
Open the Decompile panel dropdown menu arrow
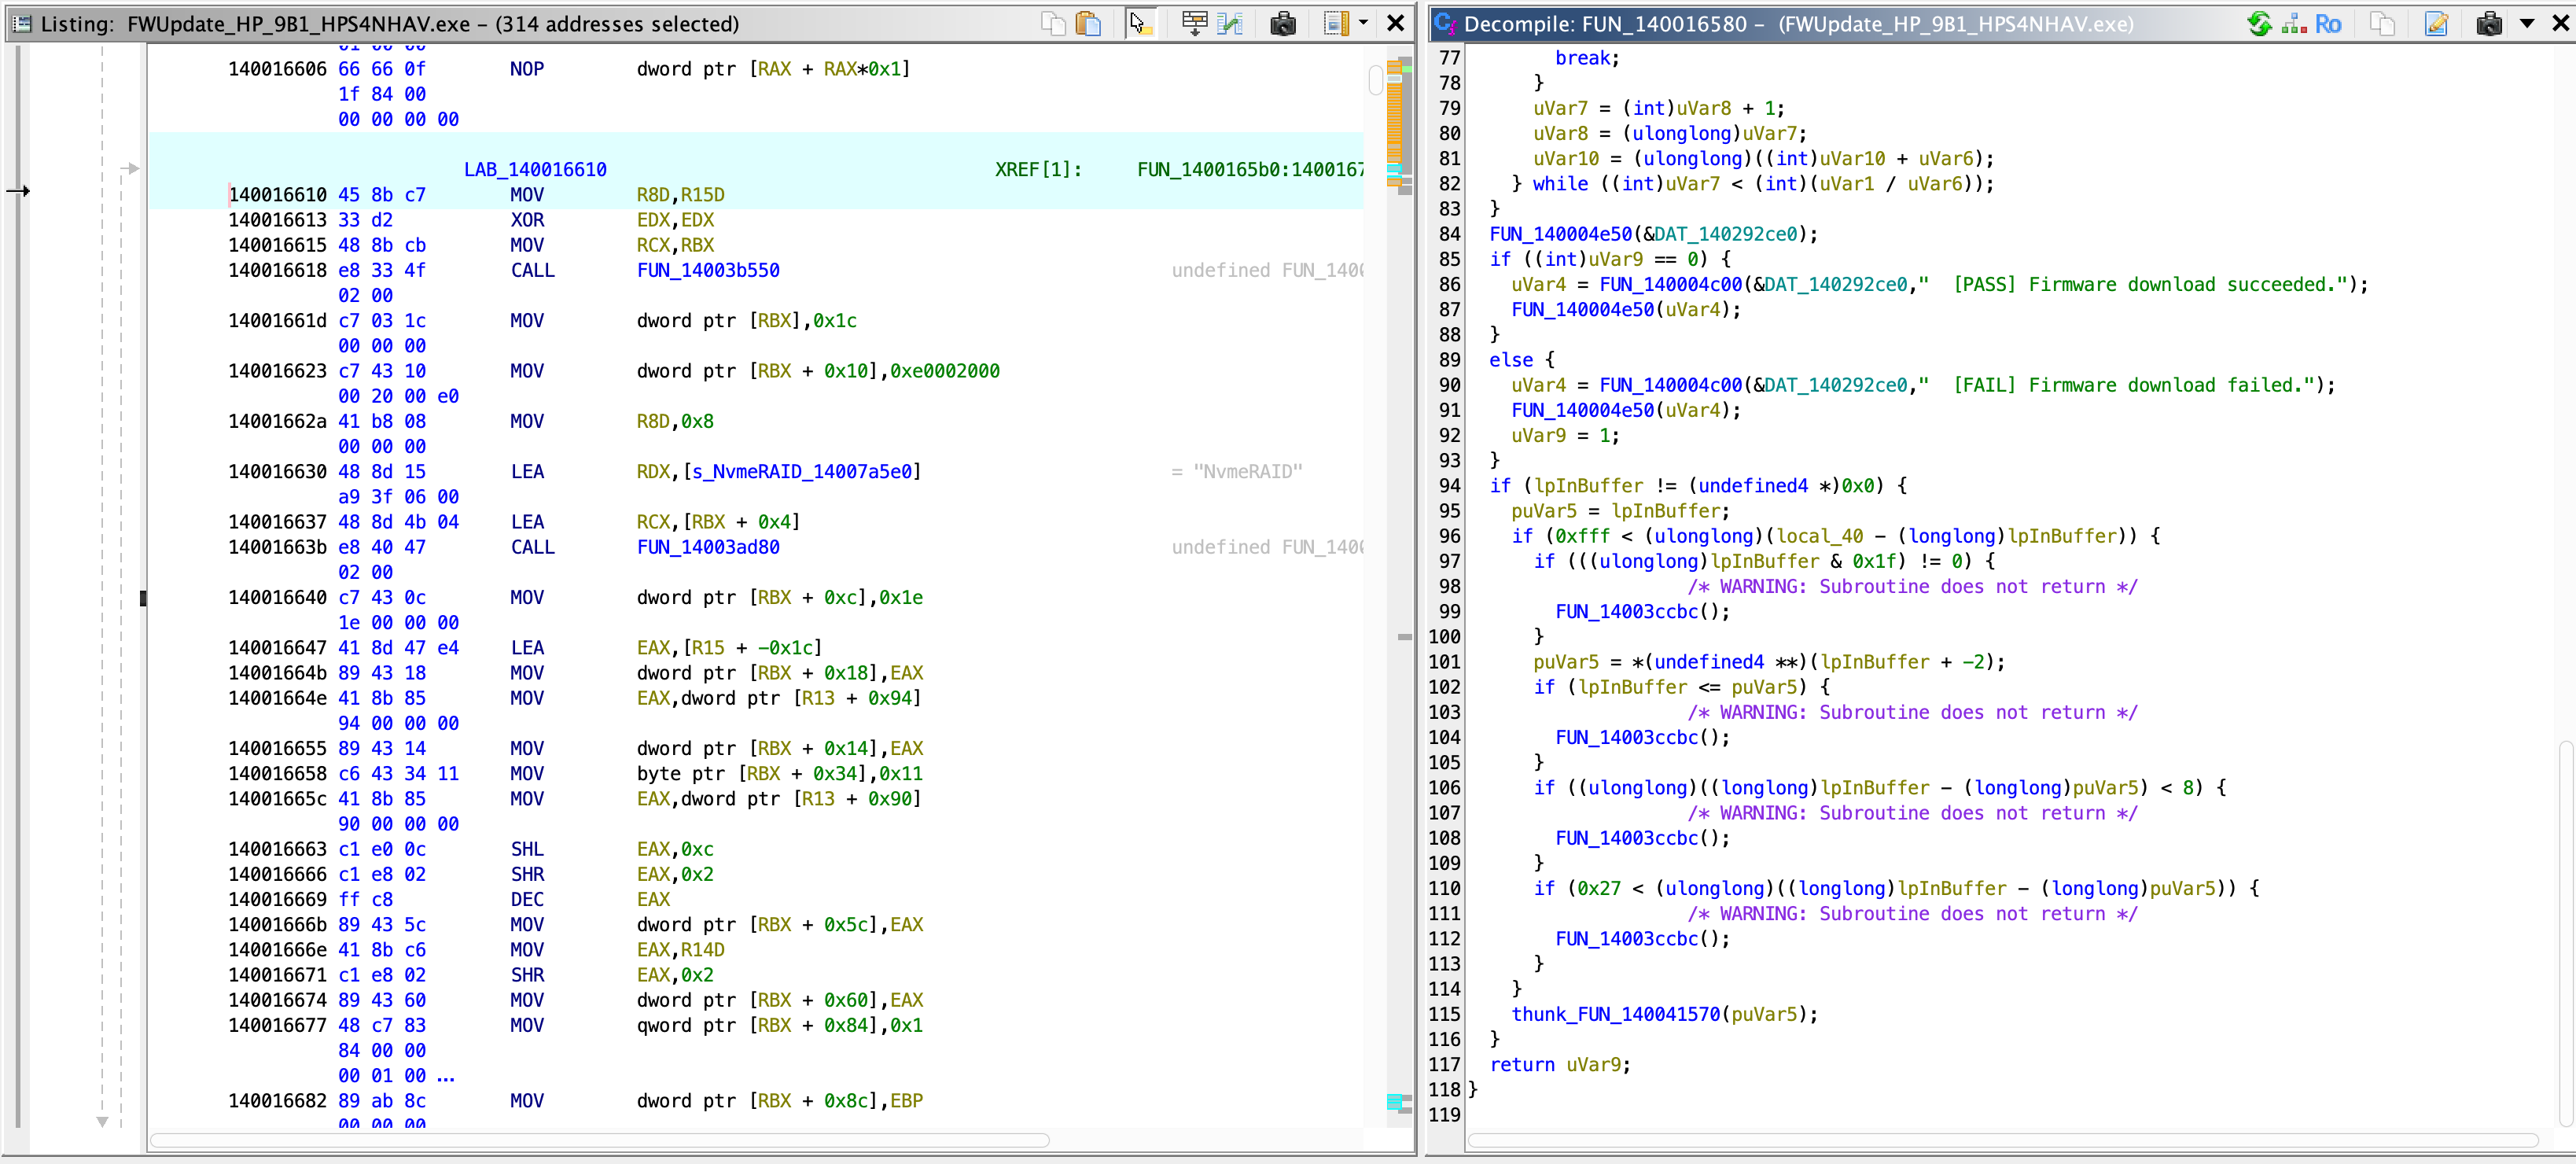point(2527,23)
